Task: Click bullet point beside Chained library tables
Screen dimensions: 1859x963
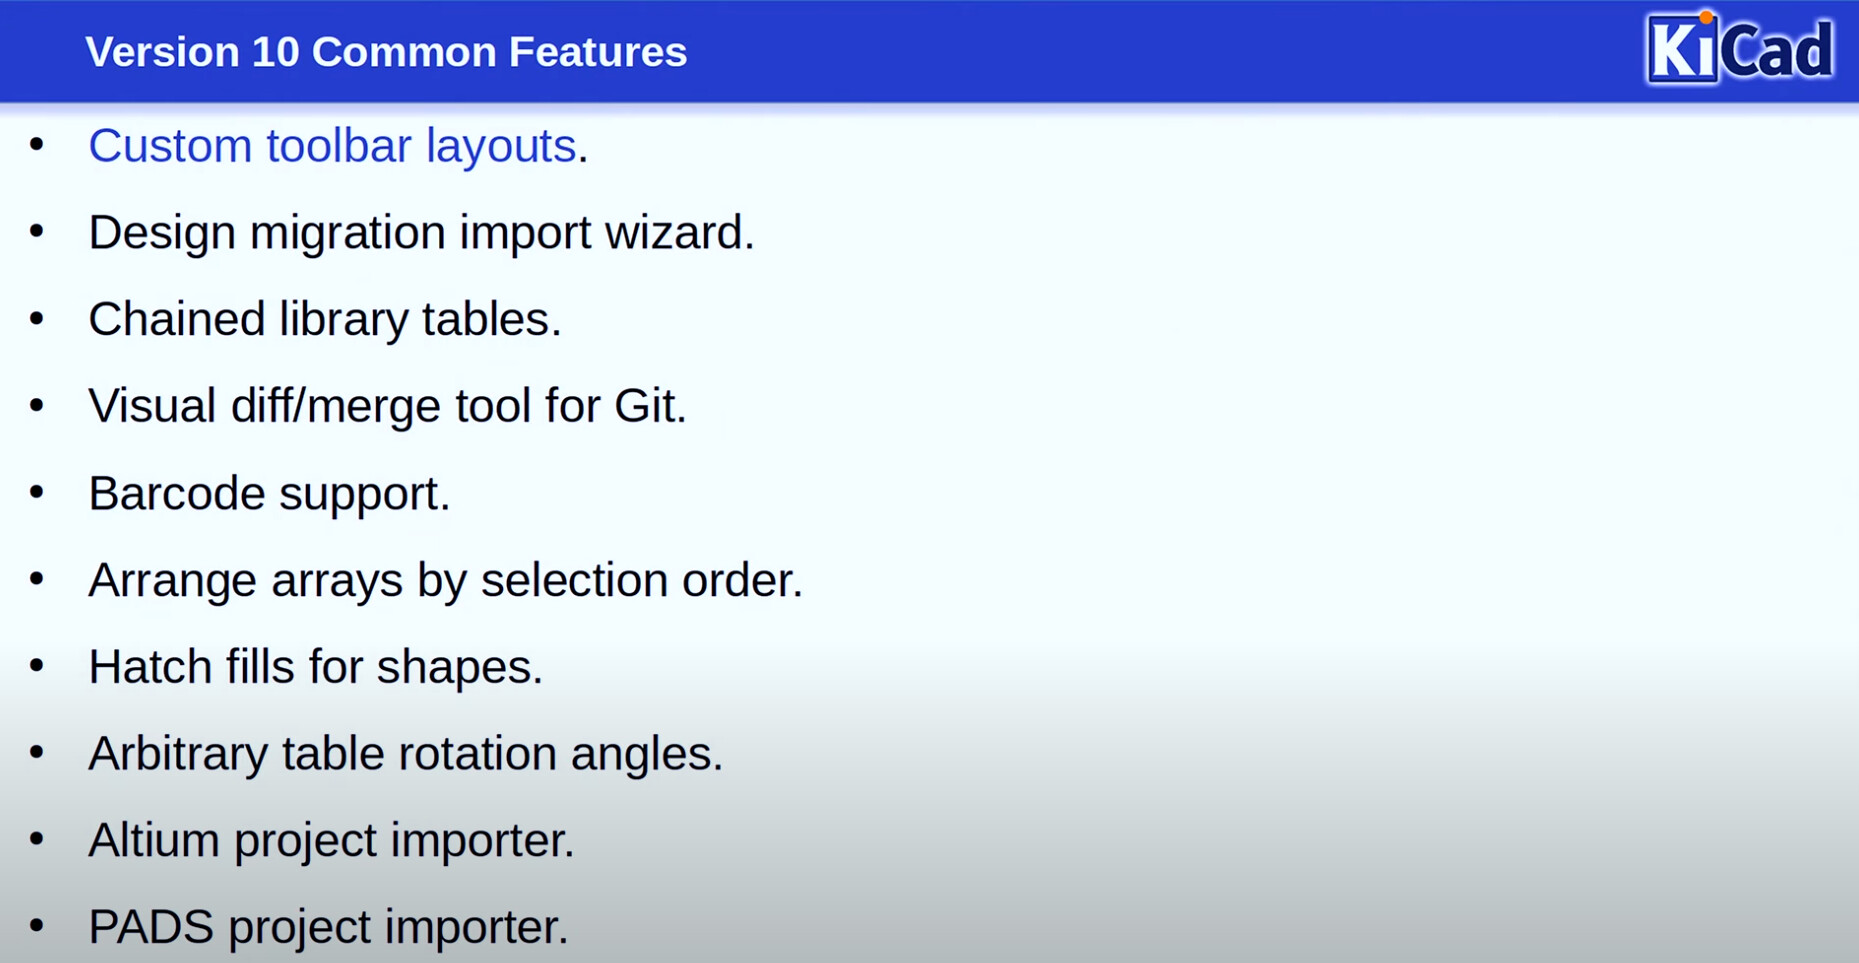Action: click(37, 319)
